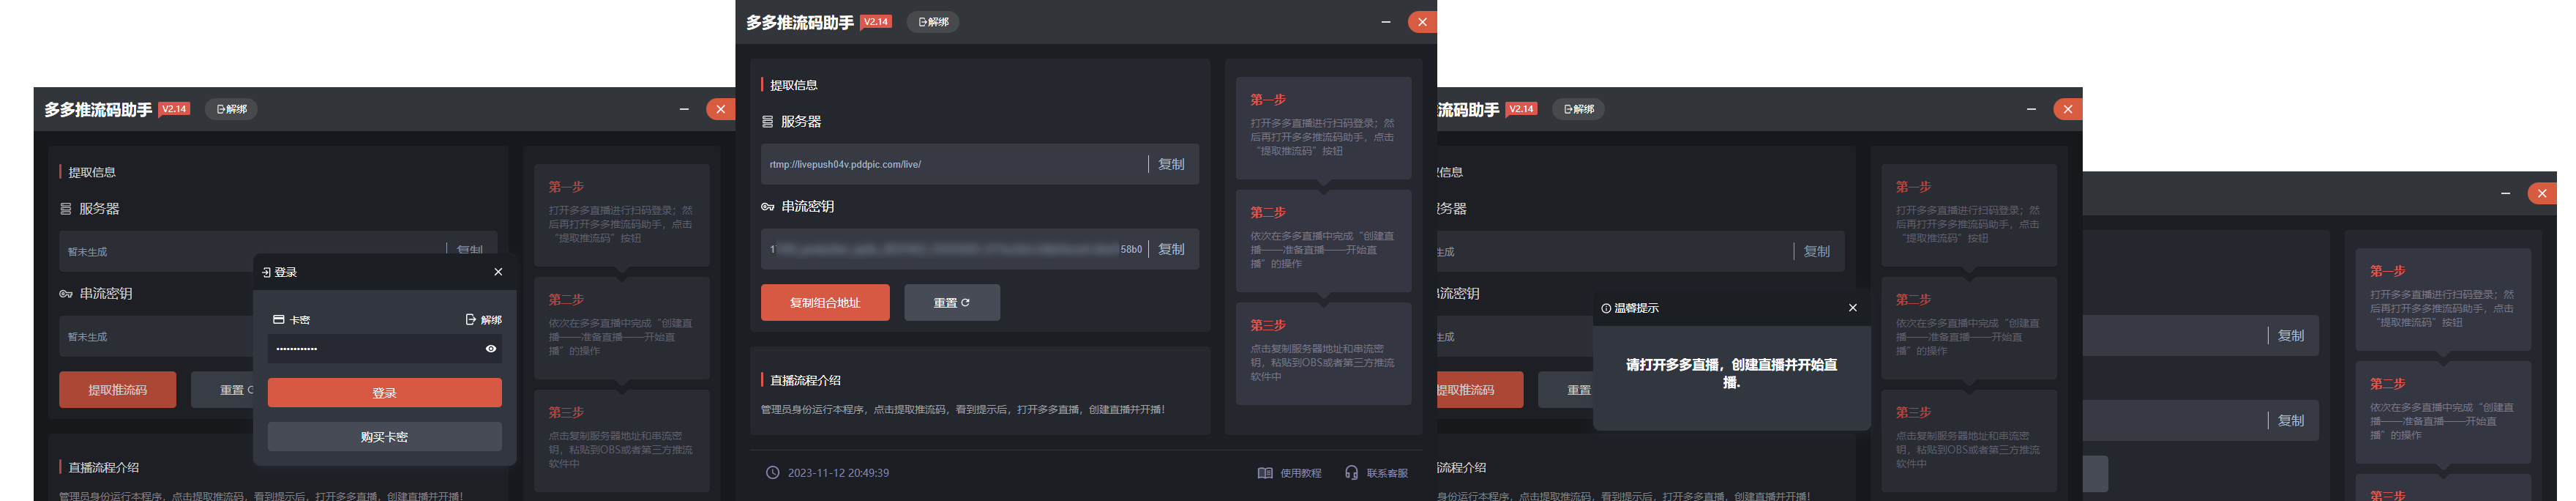Click the red 登录 button
This screenshot has width=2576, height=501.
coord(385,393)
